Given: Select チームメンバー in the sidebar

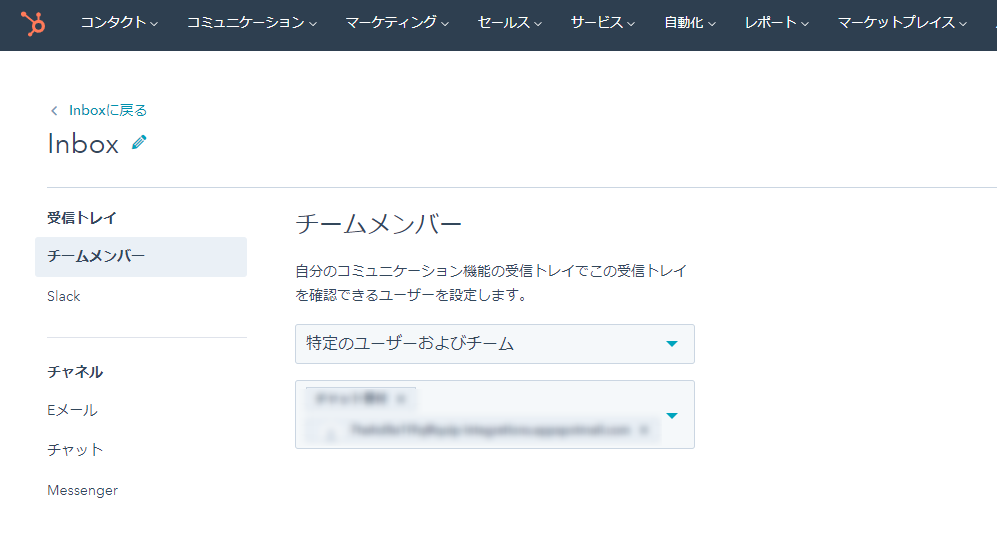Looking at the screenshot, I should pos(96,257).
